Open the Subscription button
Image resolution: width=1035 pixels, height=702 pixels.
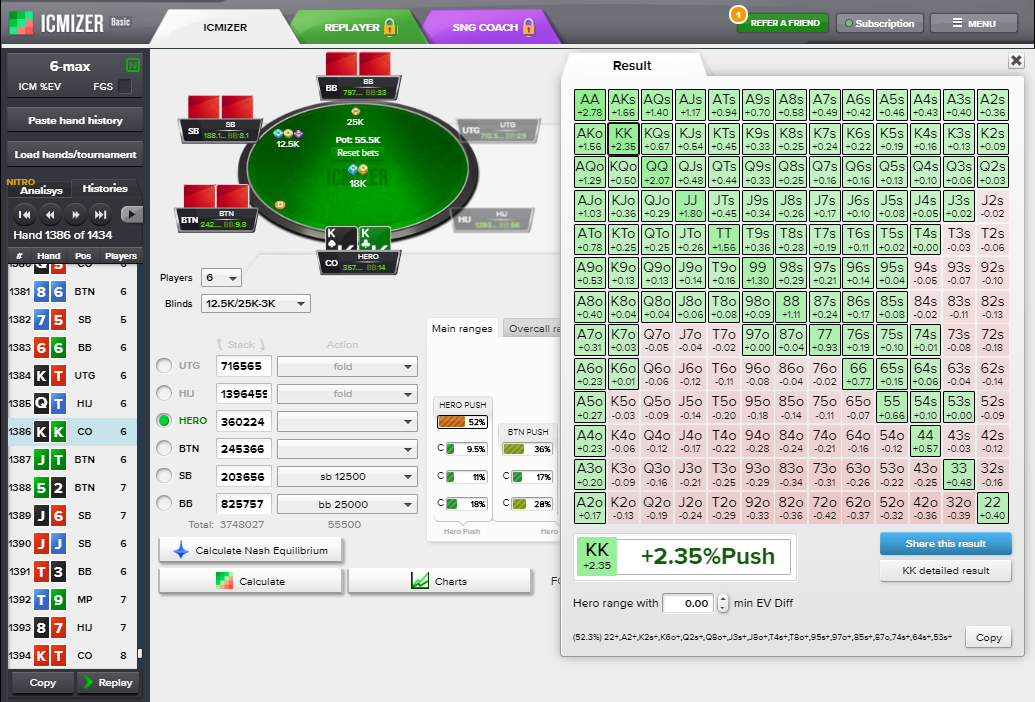[x=879, y=23]
